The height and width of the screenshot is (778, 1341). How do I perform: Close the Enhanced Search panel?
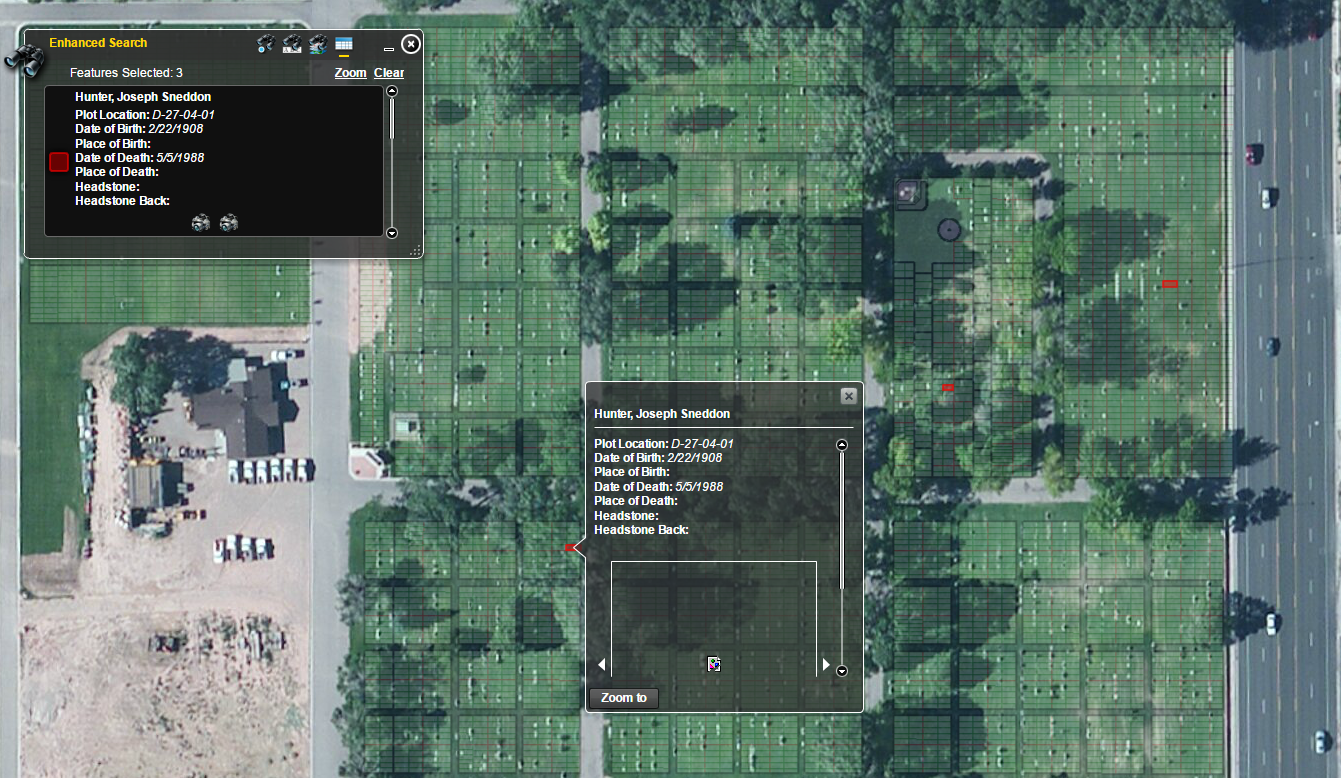click(x=411, y=44)
